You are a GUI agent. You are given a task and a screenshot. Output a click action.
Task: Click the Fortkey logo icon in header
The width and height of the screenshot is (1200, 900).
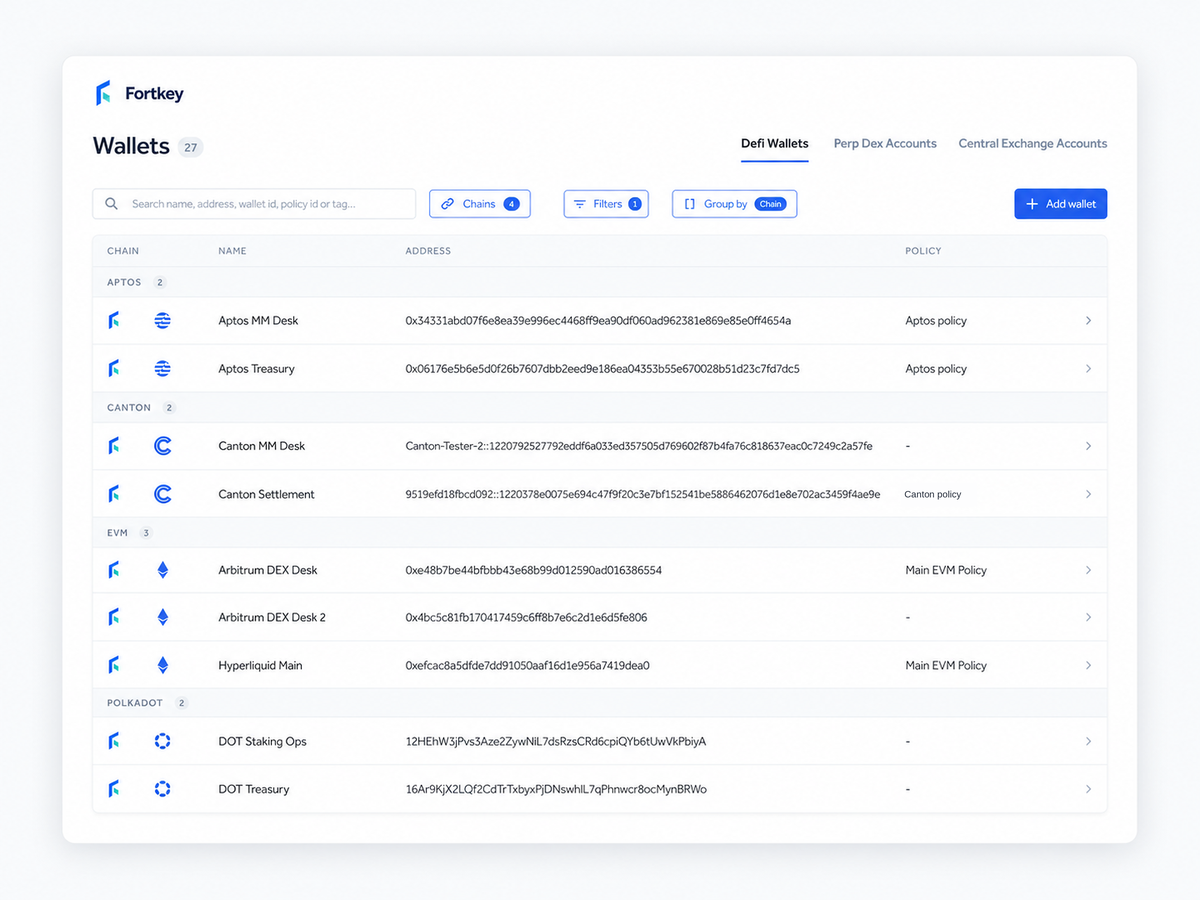104,94
